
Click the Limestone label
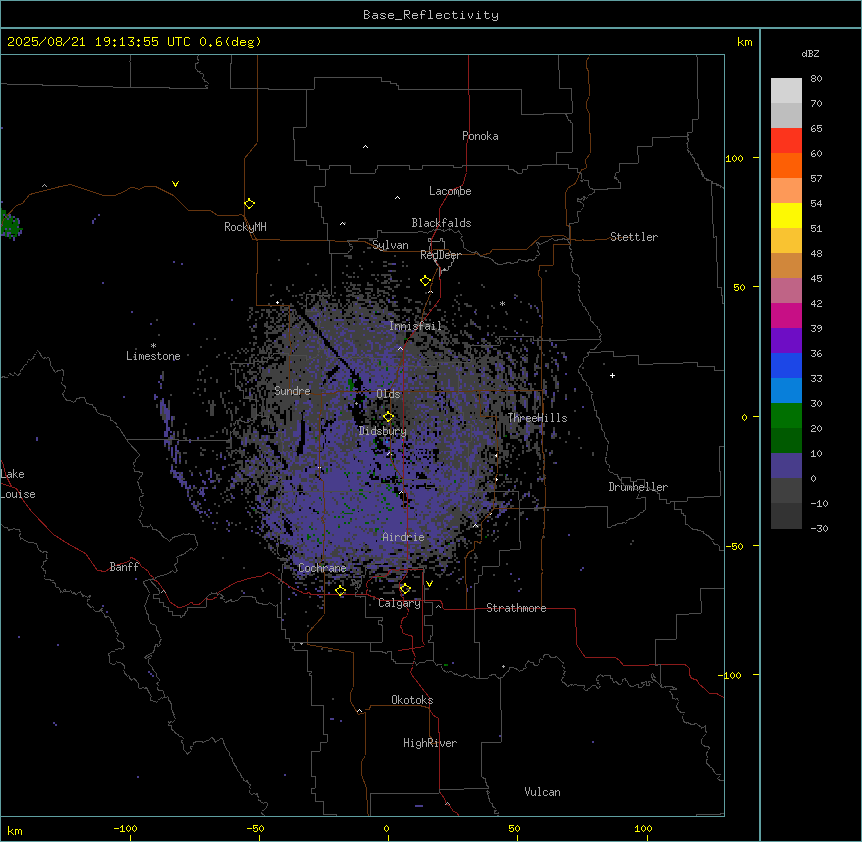[x=153, y=356]
